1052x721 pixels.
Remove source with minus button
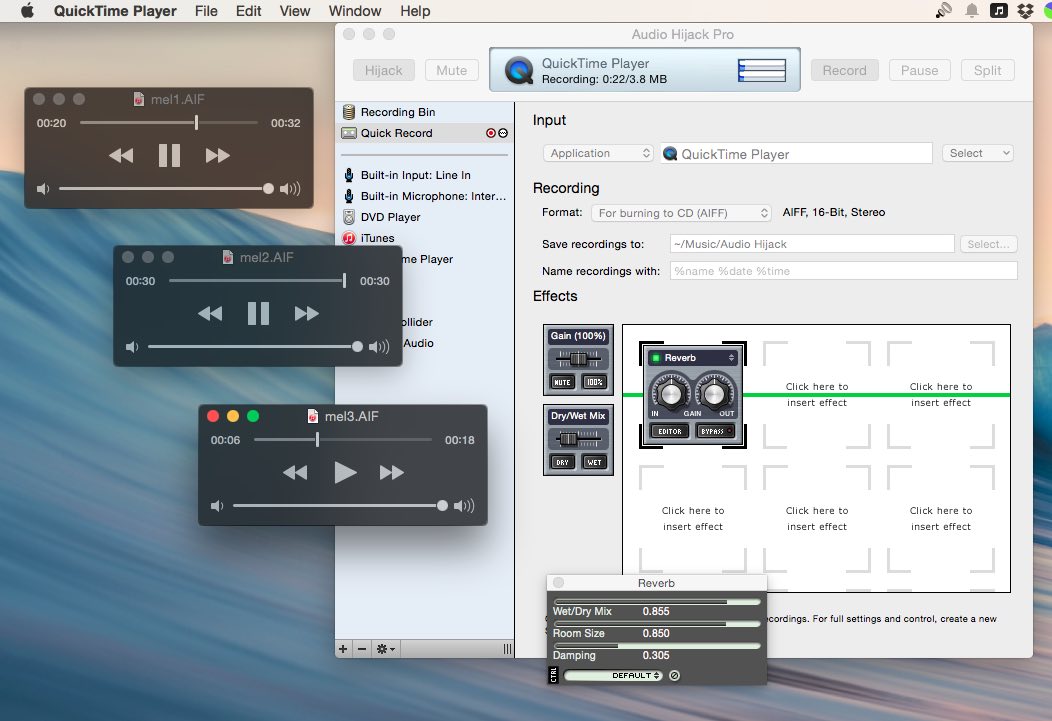[x=362, y=649]
